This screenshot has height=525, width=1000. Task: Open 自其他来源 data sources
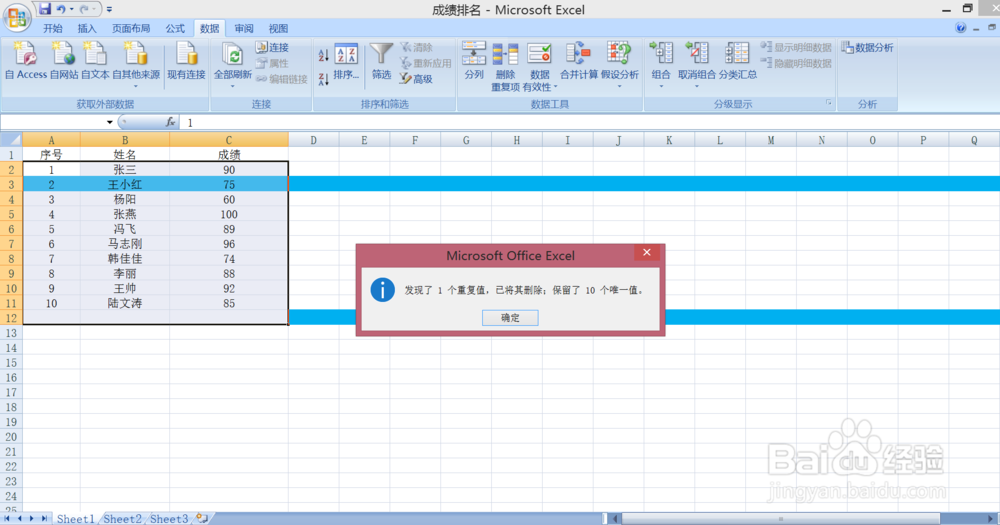(136, 64)
